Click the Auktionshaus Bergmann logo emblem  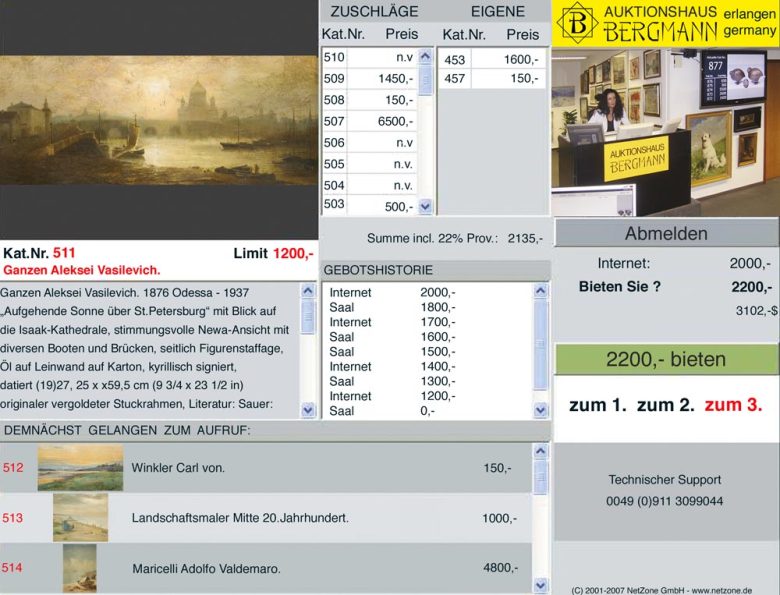(x=577, y=23)
